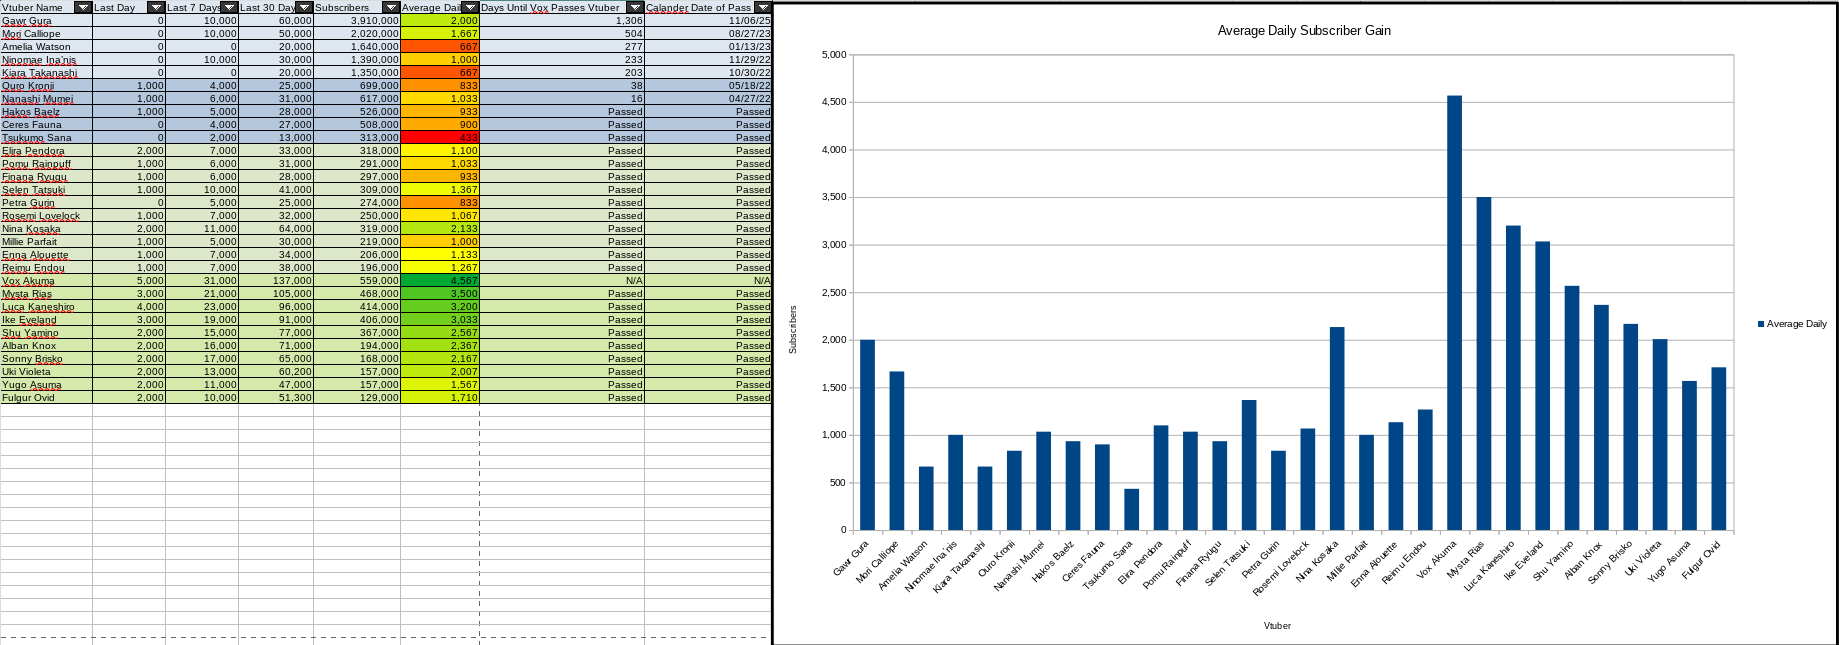1839x645 pixels.
Task: Open the Last 30 Days filter dropdown
Action: pyautogui.click(x=304, y=7)
